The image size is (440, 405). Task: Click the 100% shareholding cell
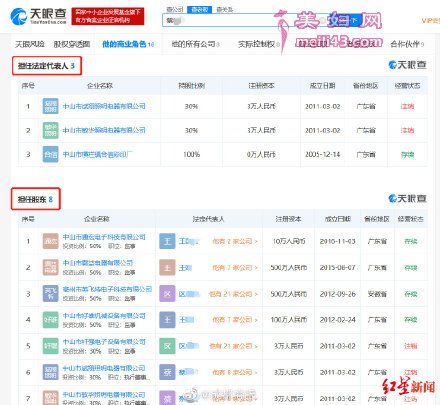tap(191, 154)
